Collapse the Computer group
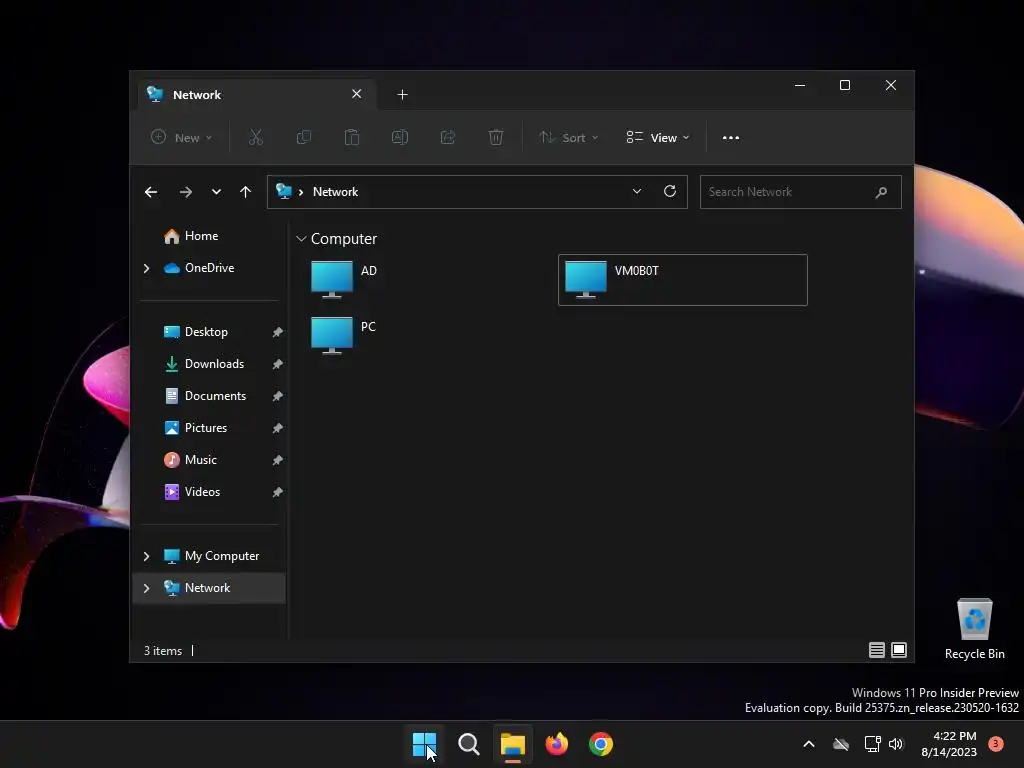The height and width of the screenshot is (768, 1024). pos(301,239)
